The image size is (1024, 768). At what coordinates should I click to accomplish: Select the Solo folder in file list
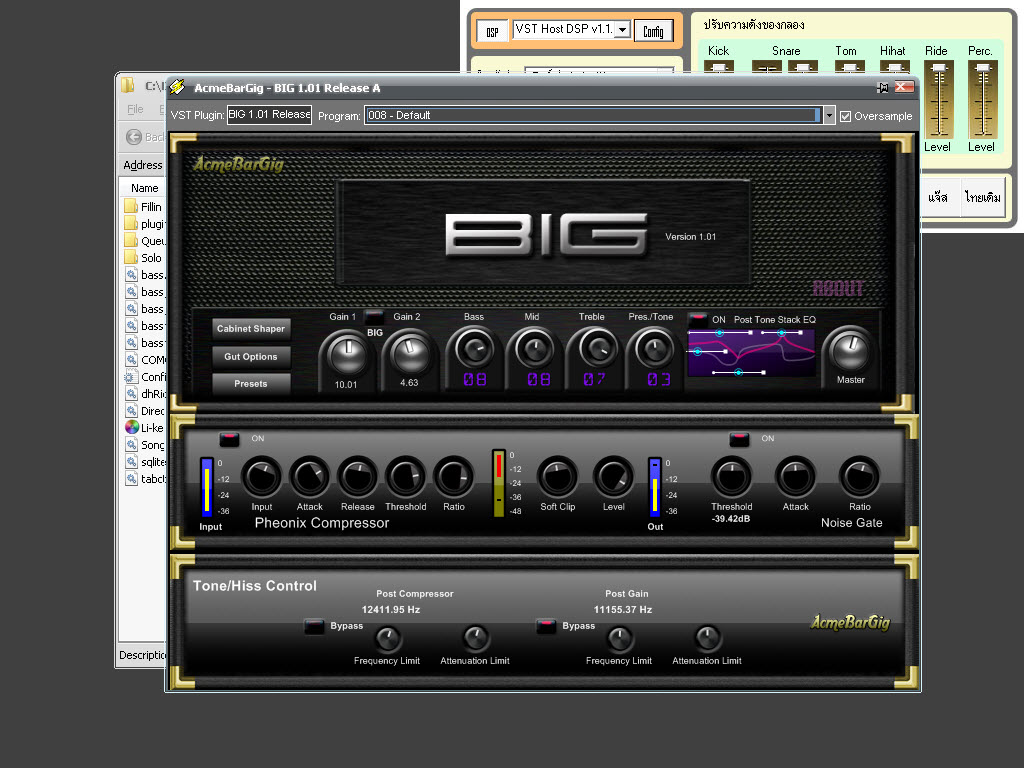click(144, 257)
